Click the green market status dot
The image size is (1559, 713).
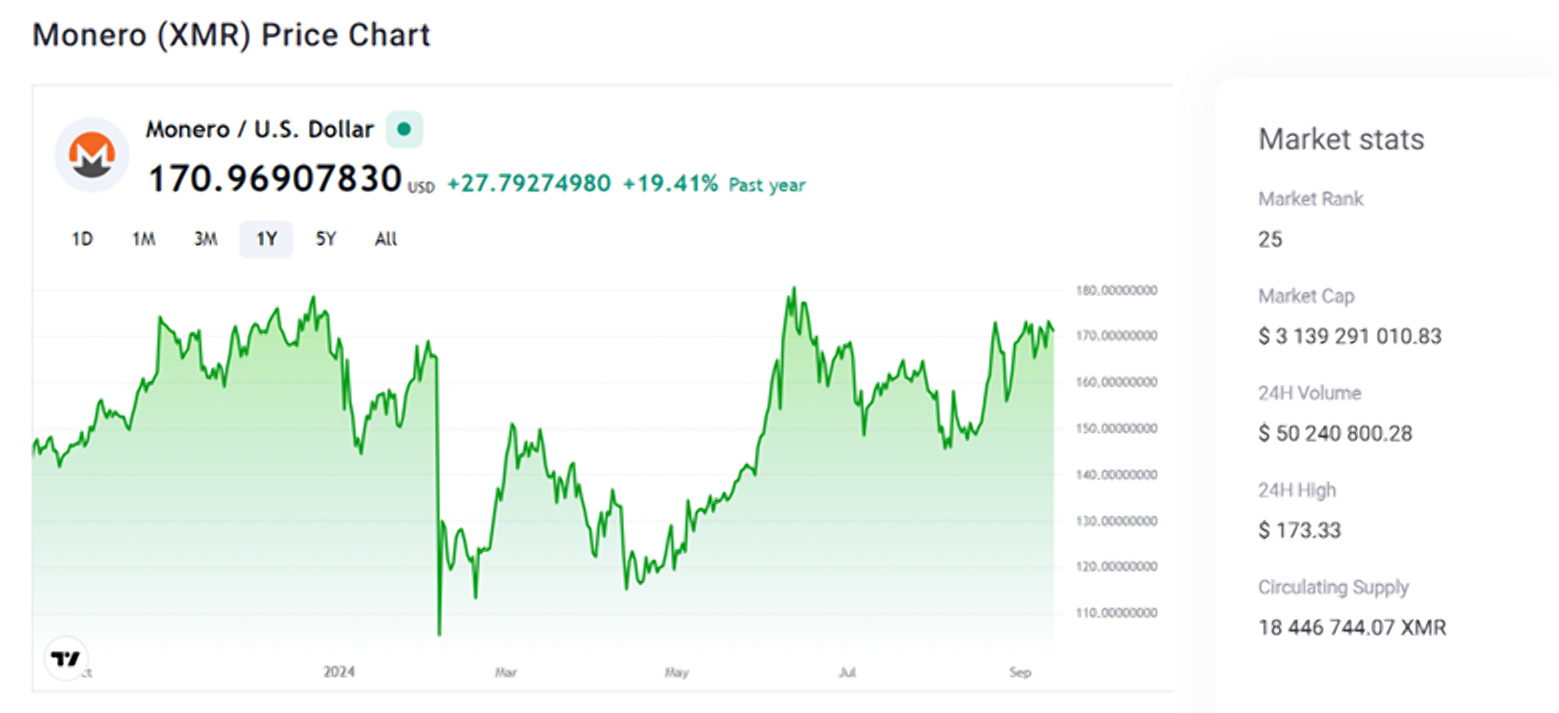click(404, 129)
